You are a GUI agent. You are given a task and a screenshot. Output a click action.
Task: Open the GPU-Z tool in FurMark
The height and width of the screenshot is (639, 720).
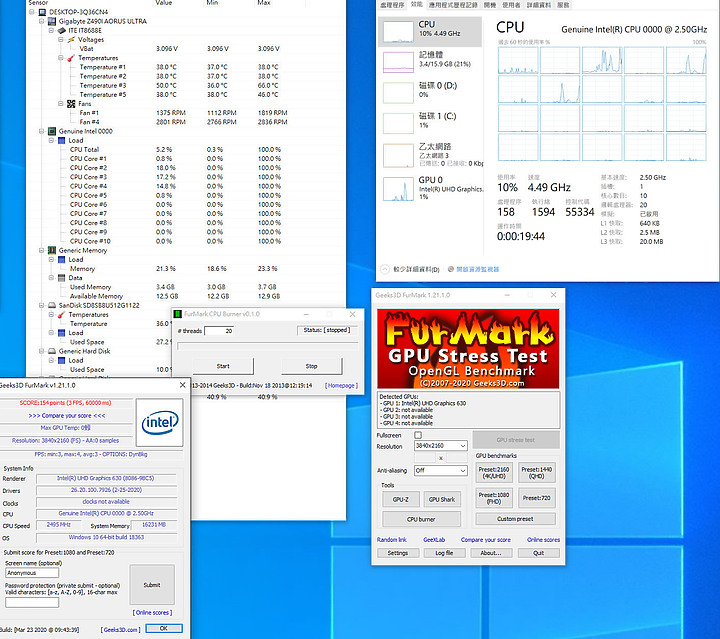(x=400, y=499)
